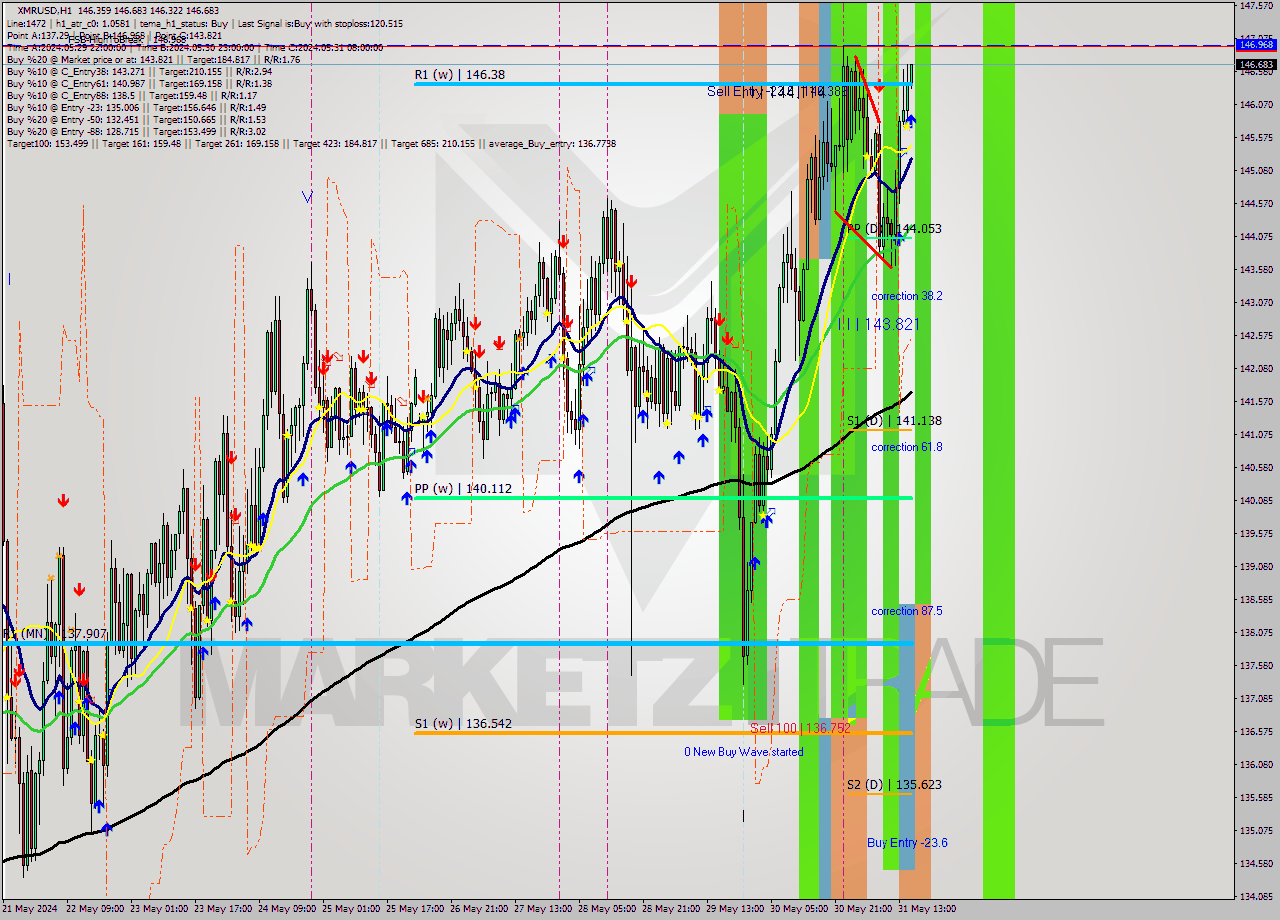The width and height of the screenshot is (1280, 920).
Task: Select the blue V checkmark marker above 24 May
Action: [306, 195]
